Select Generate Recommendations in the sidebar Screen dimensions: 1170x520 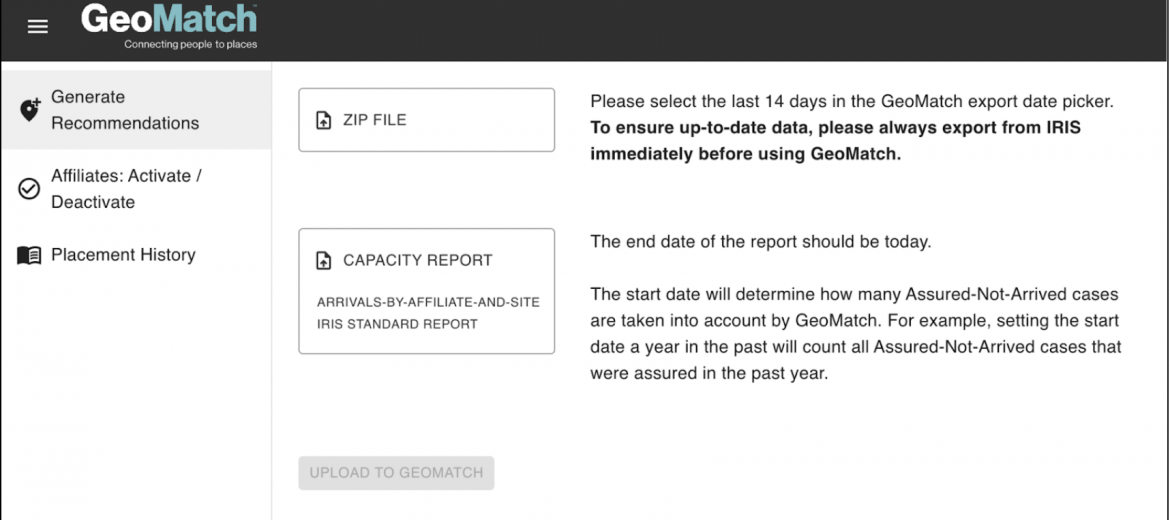click(x=136, y=110)
